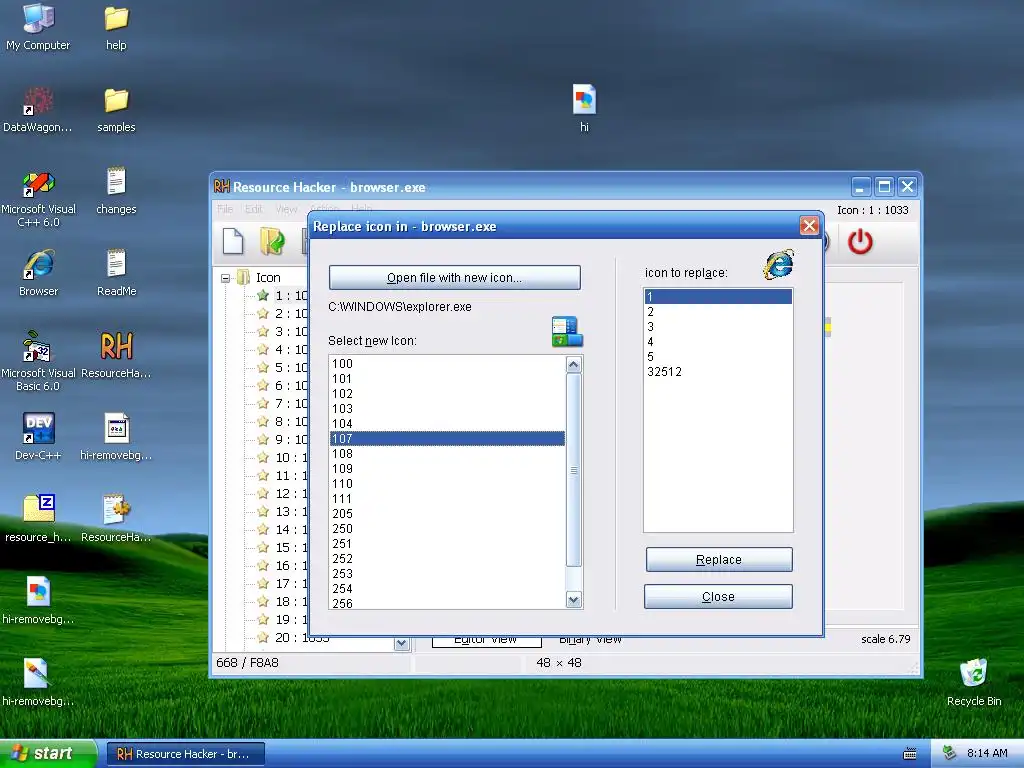The width and height of the screenshot is (1024, 768).
Task: Select tree item 5 under Icon node
Action: (x=282, y=368)
